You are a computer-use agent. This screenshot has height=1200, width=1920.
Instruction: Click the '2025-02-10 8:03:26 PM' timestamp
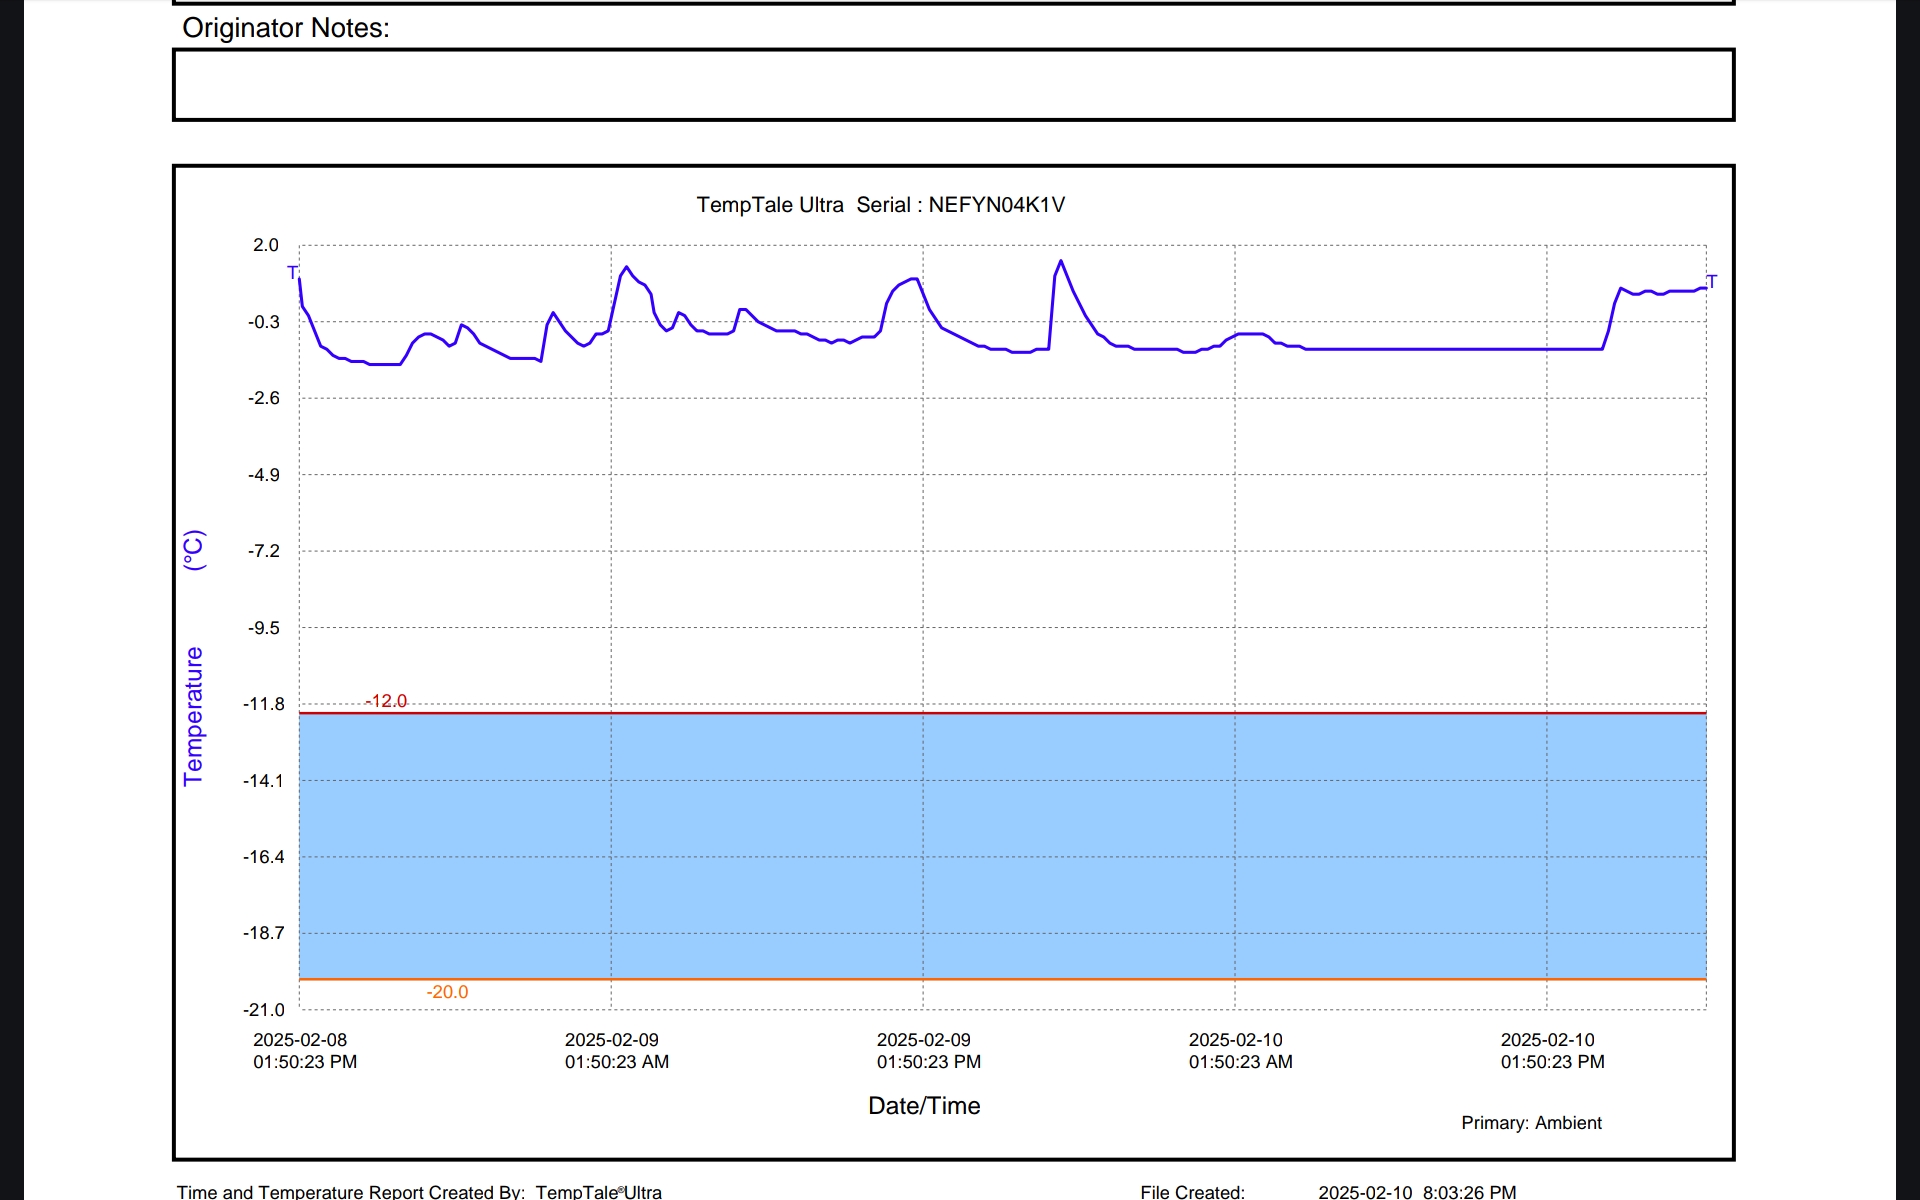point(1417,1191)
